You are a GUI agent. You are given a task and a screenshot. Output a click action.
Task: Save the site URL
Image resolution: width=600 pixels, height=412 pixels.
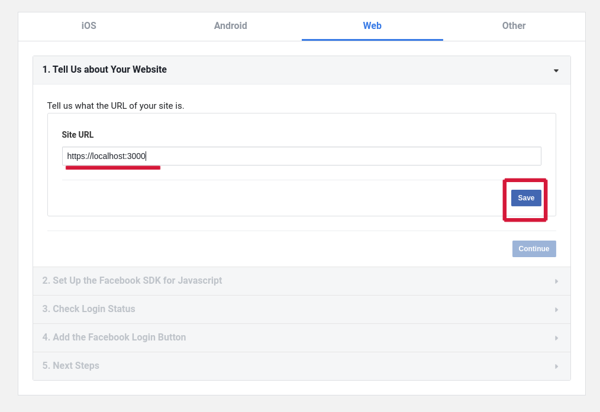(x=526, y=198)
